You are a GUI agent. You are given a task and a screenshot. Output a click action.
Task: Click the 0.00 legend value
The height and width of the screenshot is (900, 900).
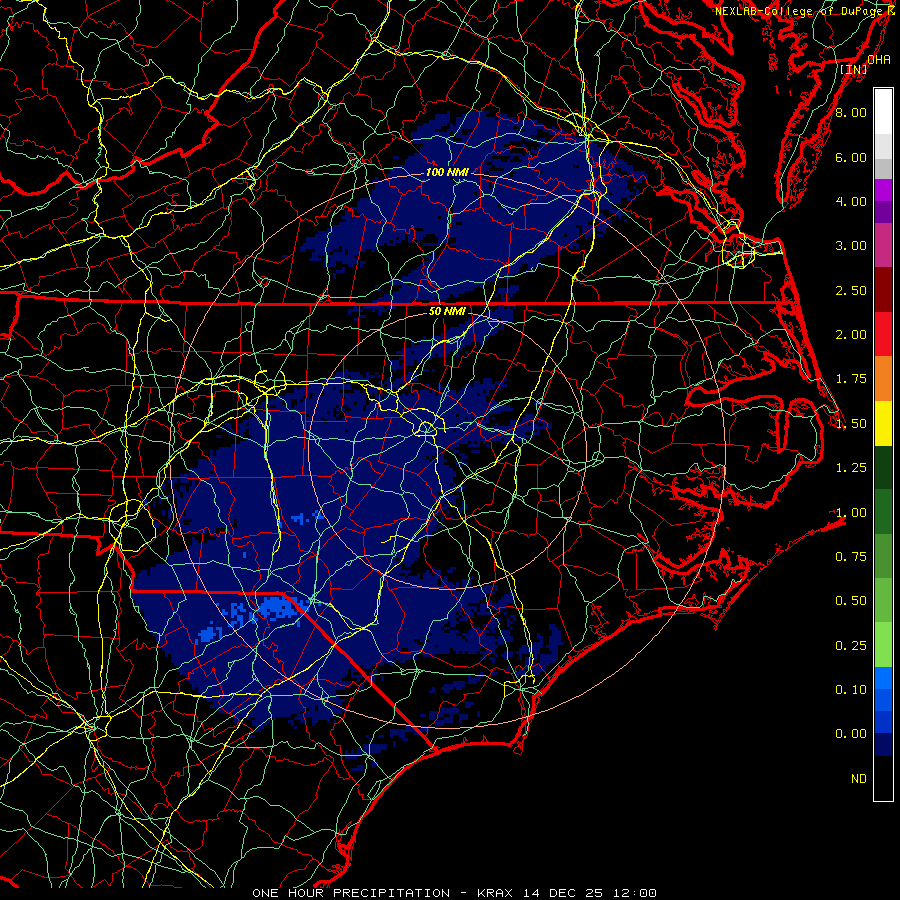coord(851,734)
